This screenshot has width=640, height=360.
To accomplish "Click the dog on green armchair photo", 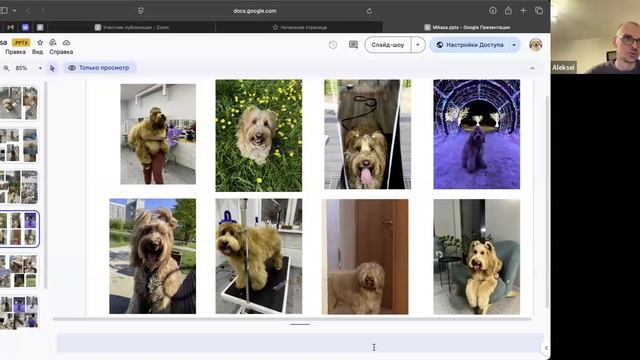I will (477, 257).
